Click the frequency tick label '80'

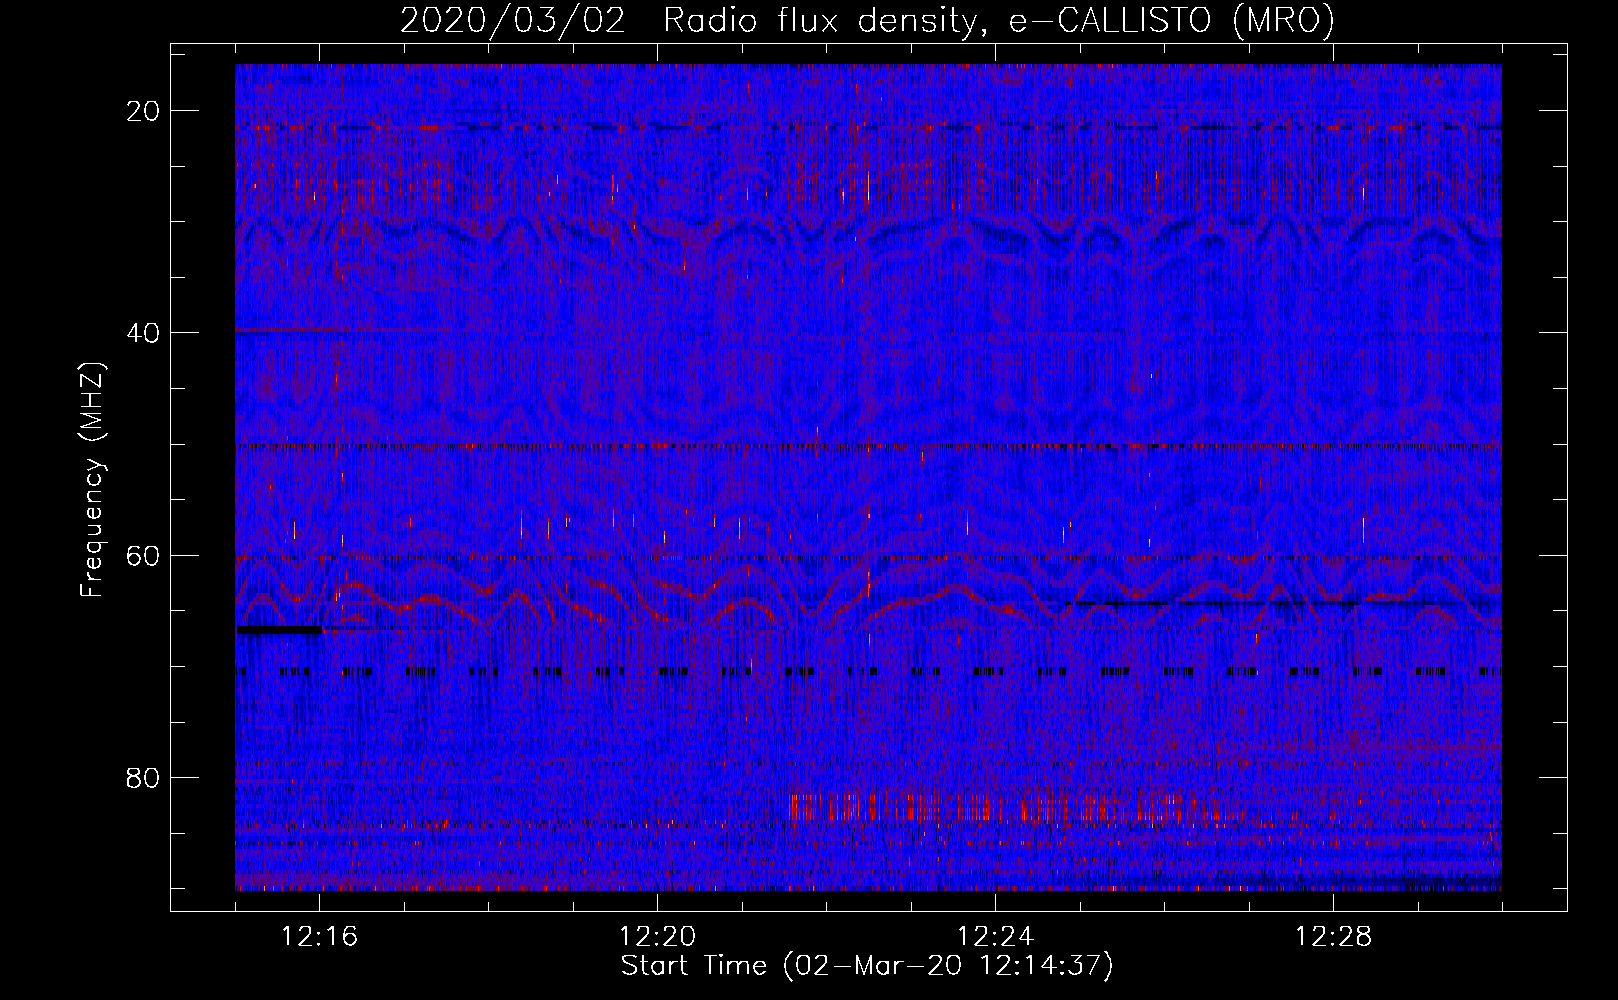click(x=144, y=777)
